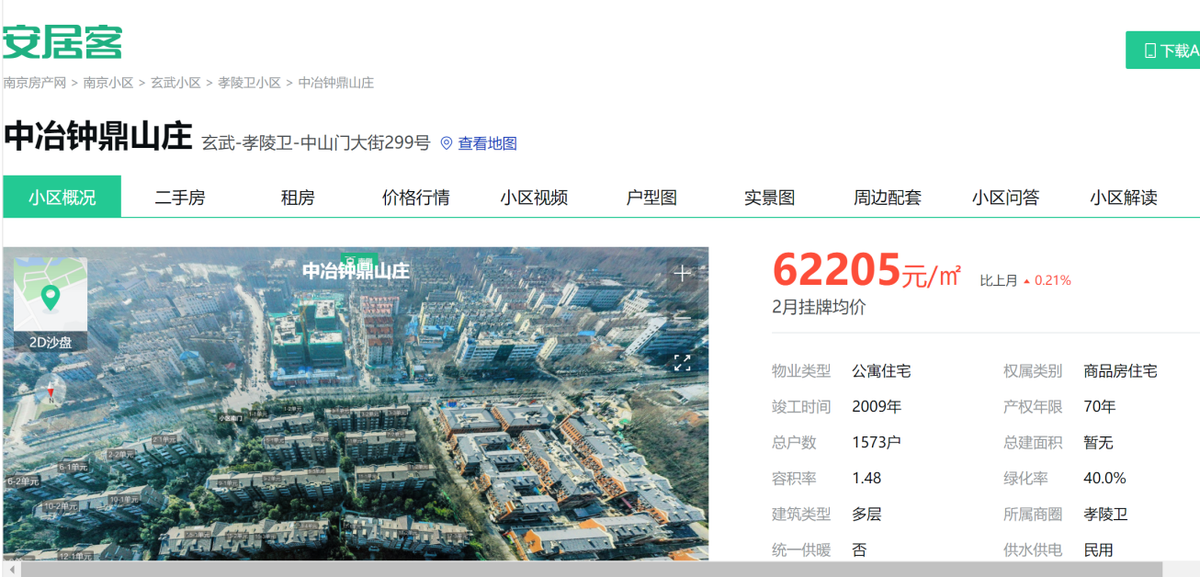1200x577 pixels.
Task: Click the 查看地图 link
Action: [x=489, y=143]
